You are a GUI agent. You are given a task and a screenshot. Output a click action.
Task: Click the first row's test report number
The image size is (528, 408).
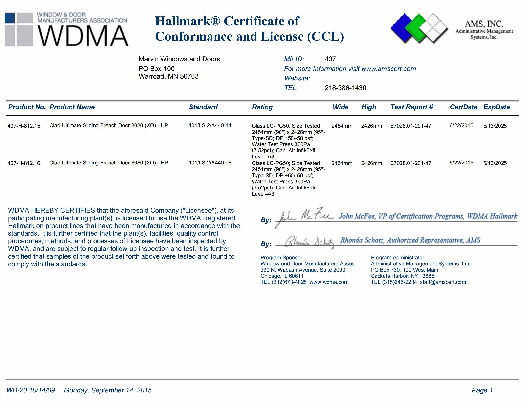point(410,126)
